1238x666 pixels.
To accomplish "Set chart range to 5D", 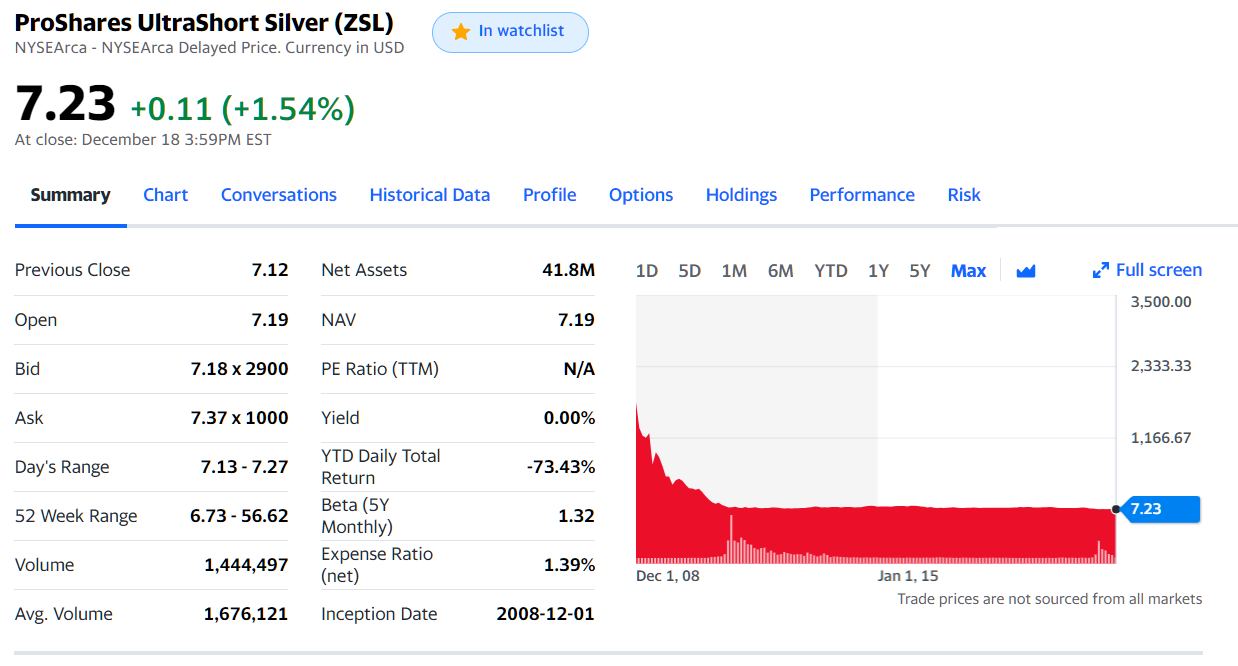I will coord(690,271).
